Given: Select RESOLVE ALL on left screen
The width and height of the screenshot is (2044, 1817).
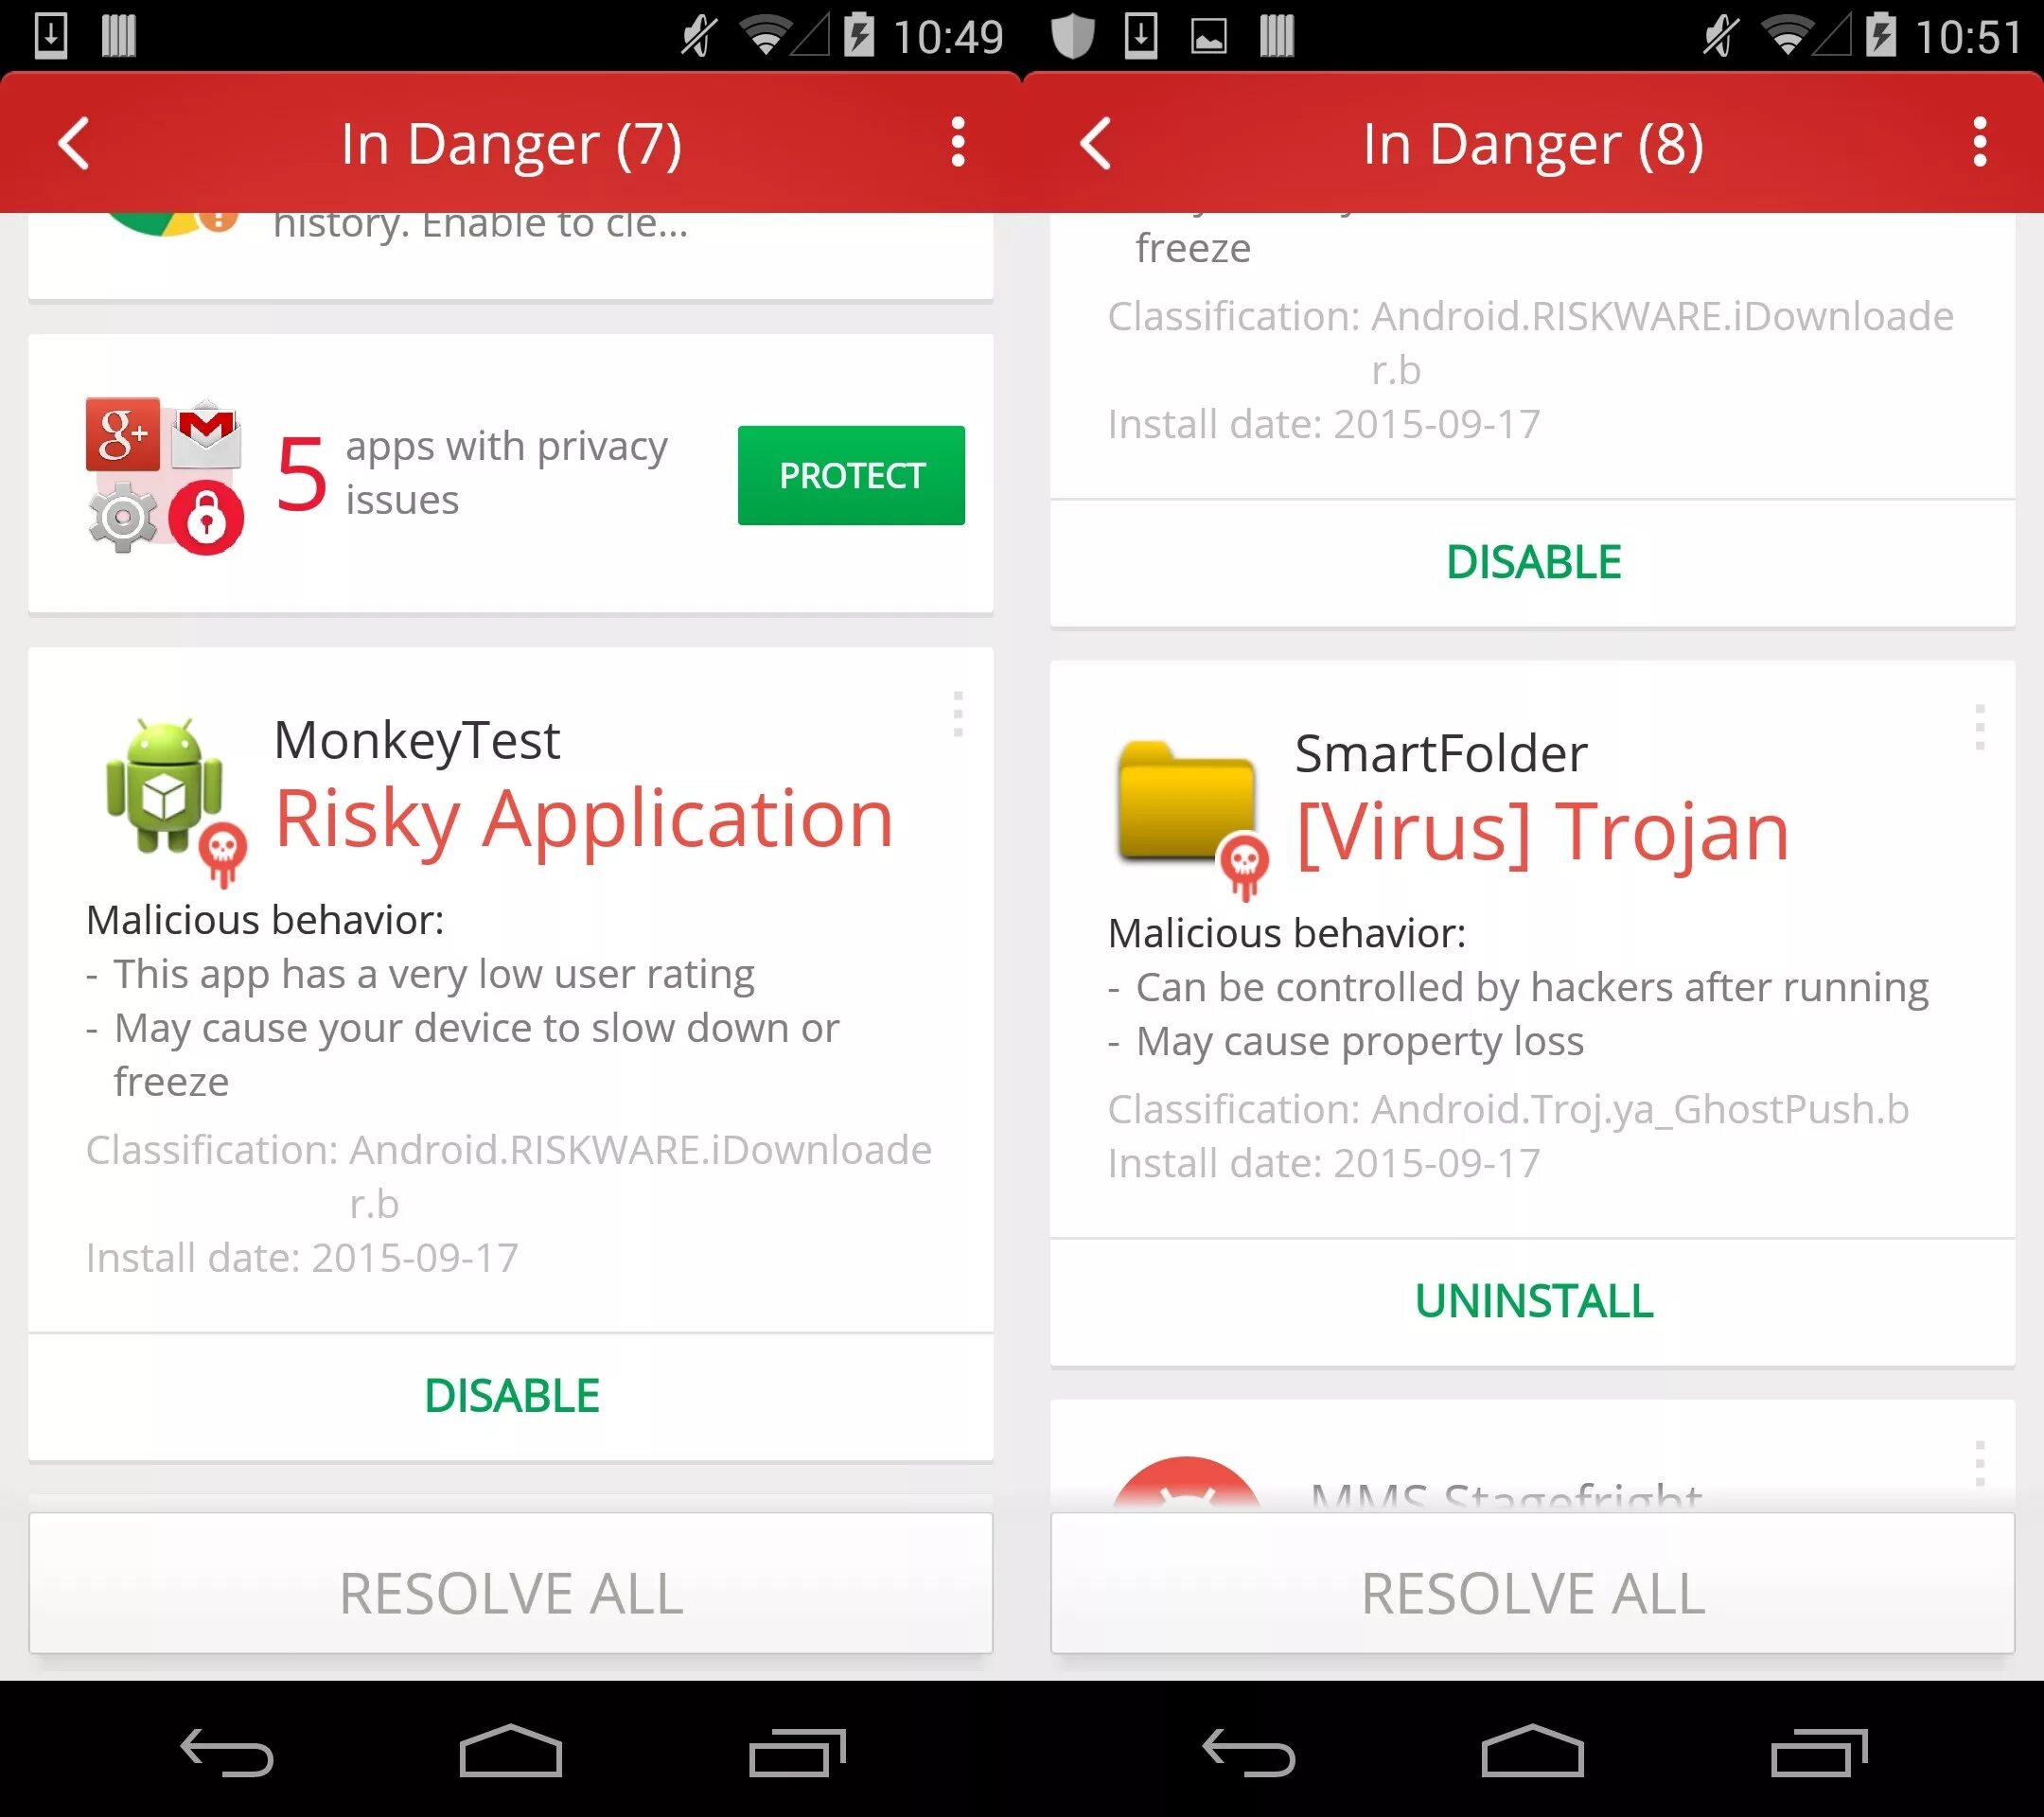Looking at the screenshot, I should pyautogui.click(x=510, y=1593).
